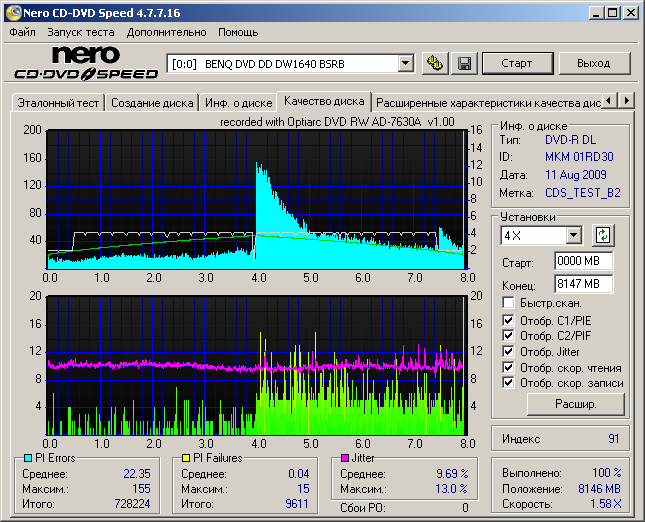Click the disc type DVD-R DL
This screenshot has height=522, width=645.
(571, 140)
